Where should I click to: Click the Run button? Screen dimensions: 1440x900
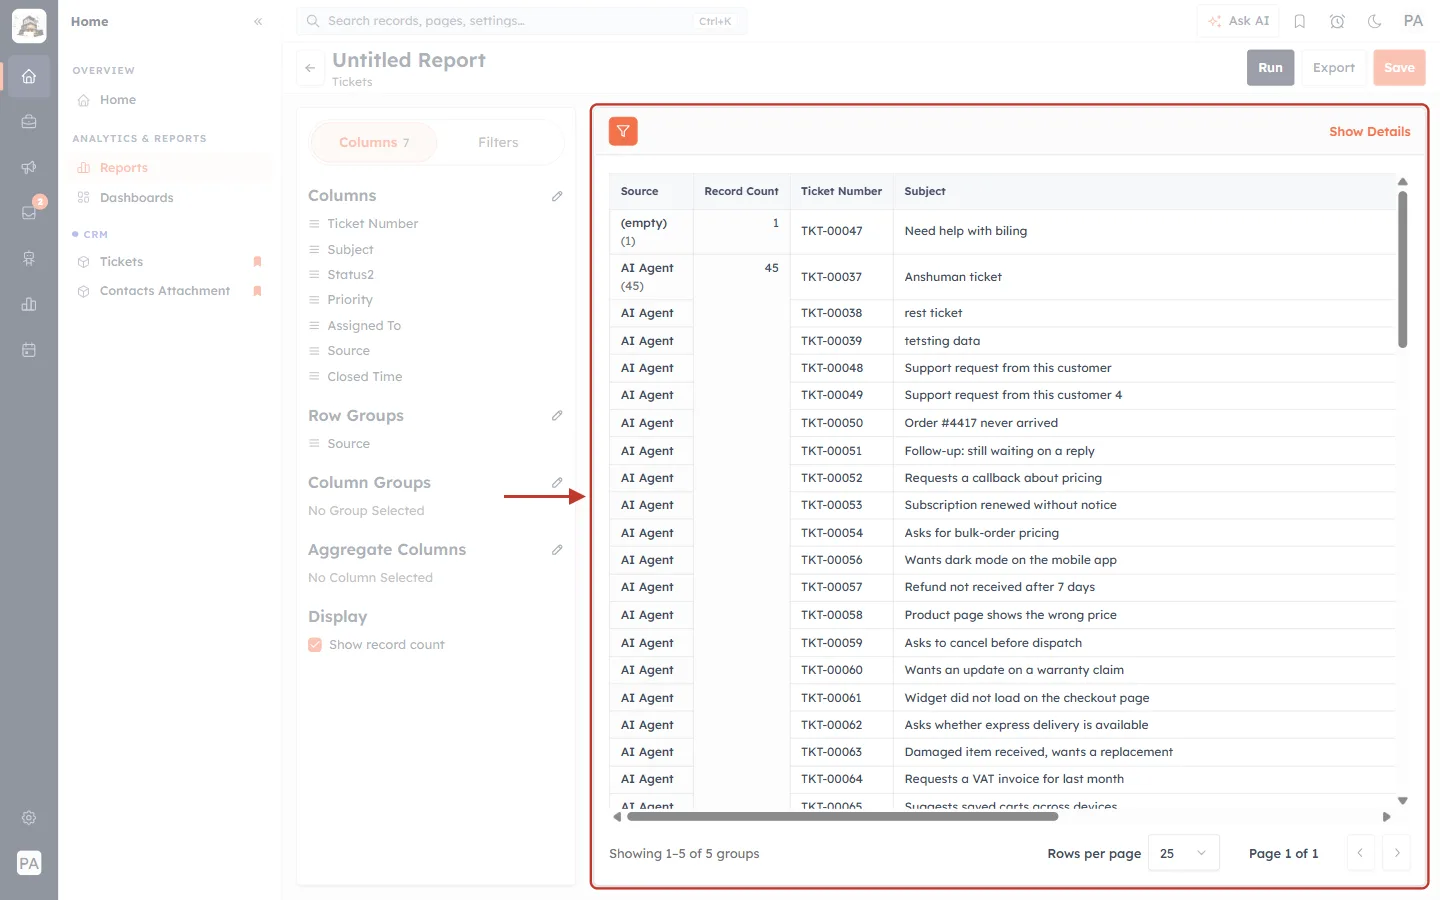click(x=1270, y=68)
